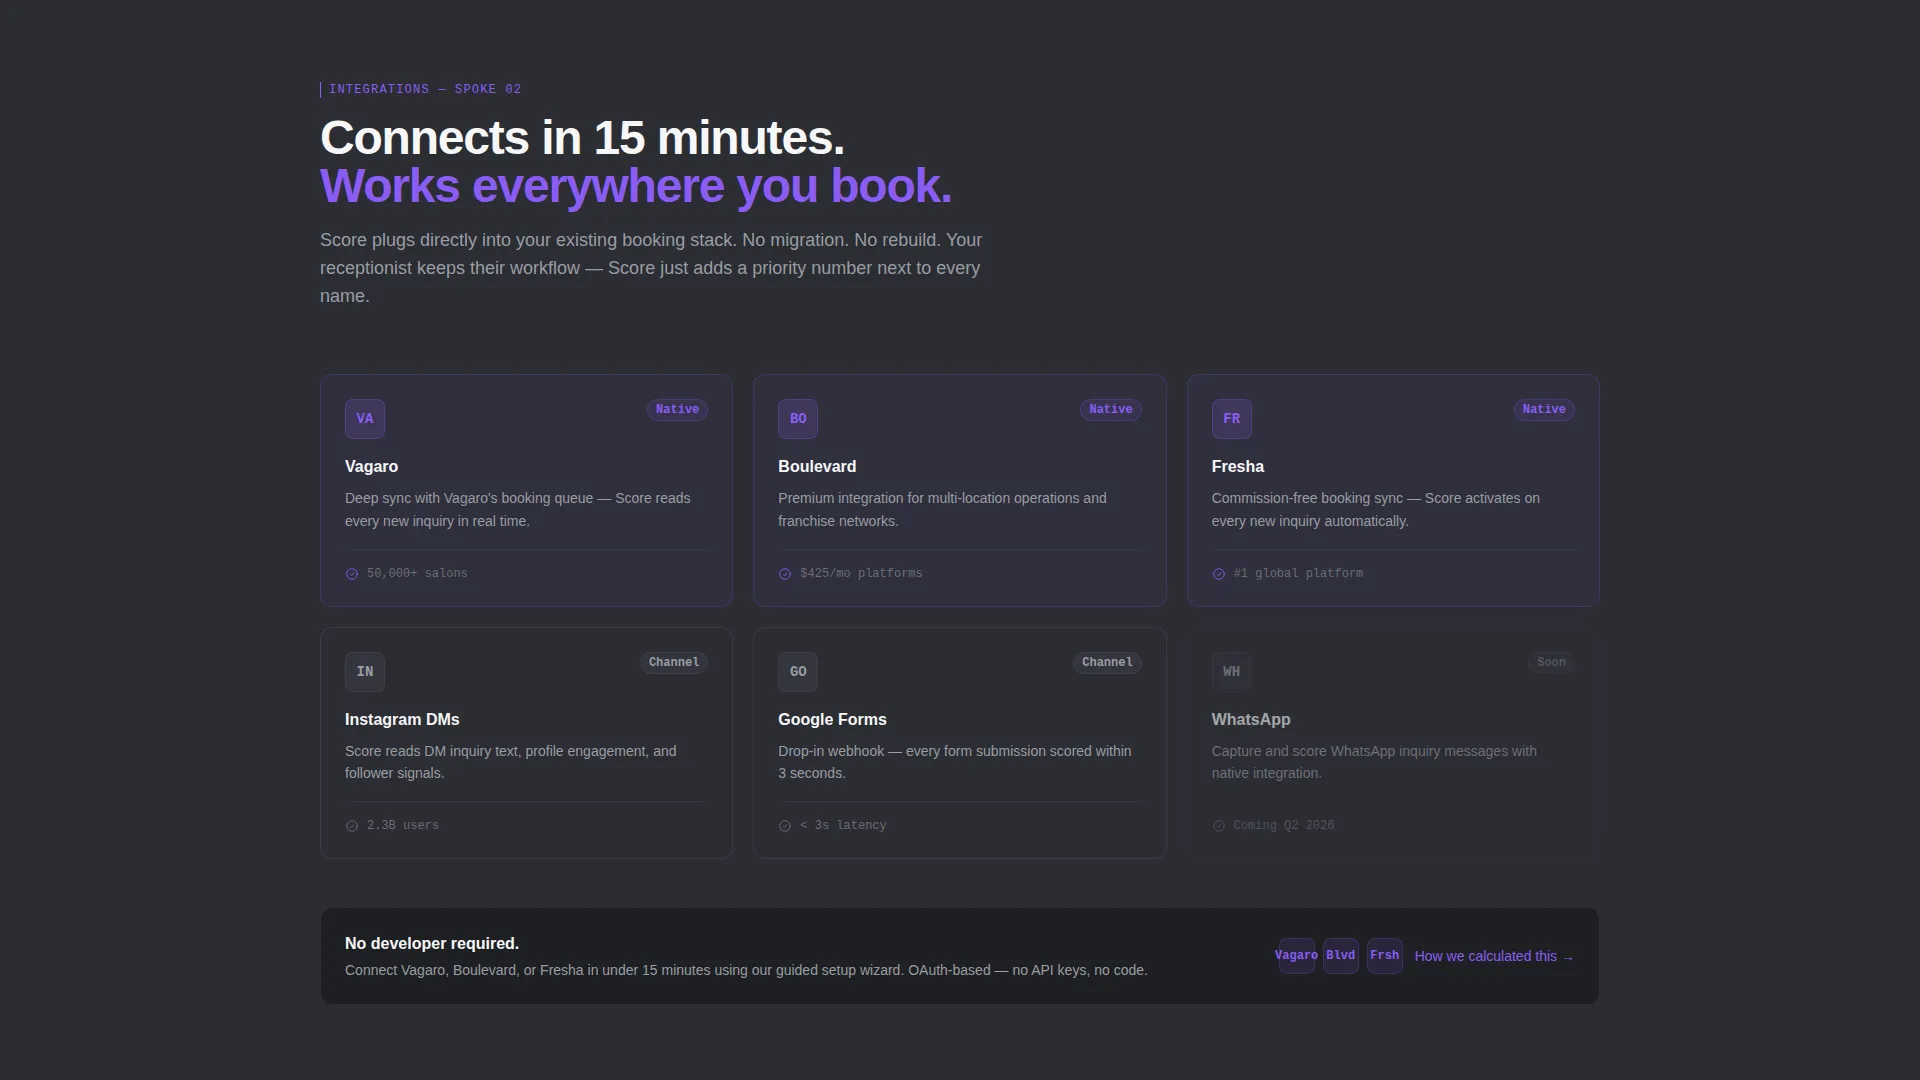Click the INTEGRATIONS — SPOKE 02 label

click(x=425, y=90)
